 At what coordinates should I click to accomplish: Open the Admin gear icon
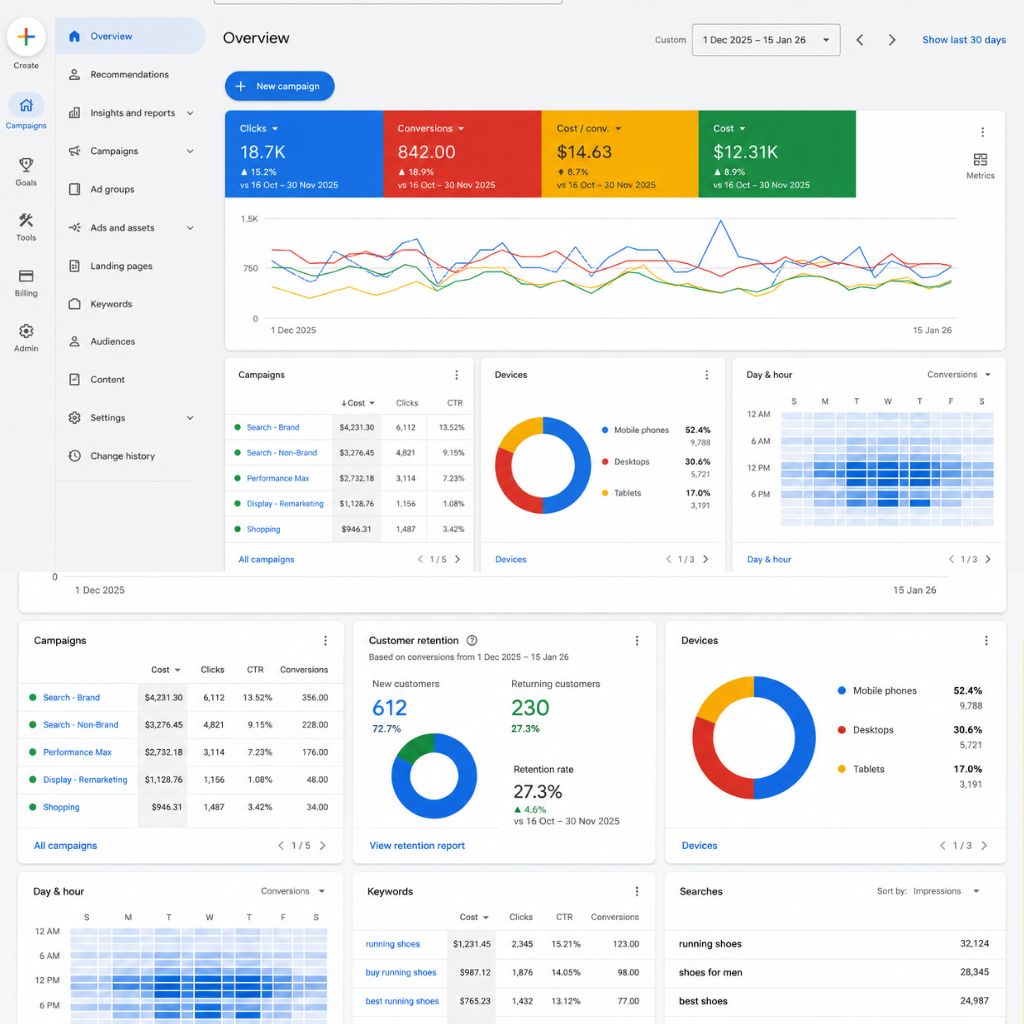pos(26,331)
